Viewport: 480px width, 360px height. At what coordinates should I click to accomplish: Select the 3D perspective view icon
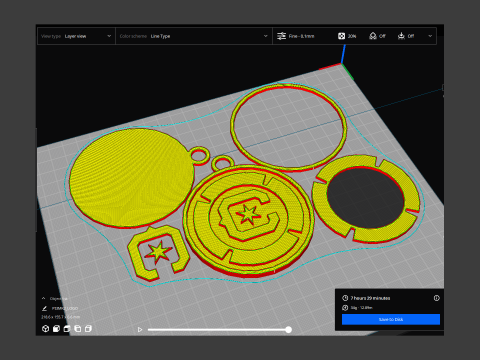pos(46,329)
